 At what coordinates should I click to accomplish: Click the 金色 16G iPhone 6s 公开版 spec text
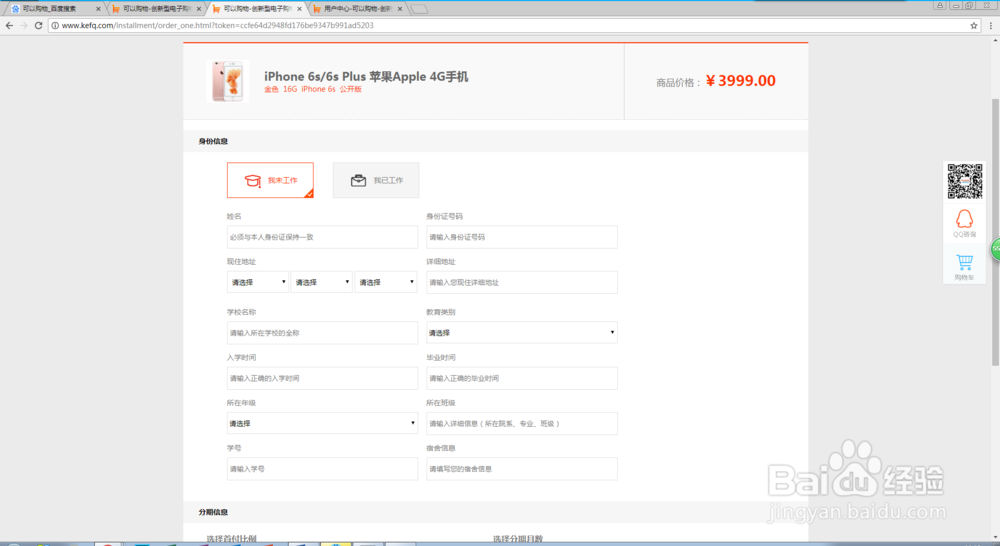(x=313, y=89)
